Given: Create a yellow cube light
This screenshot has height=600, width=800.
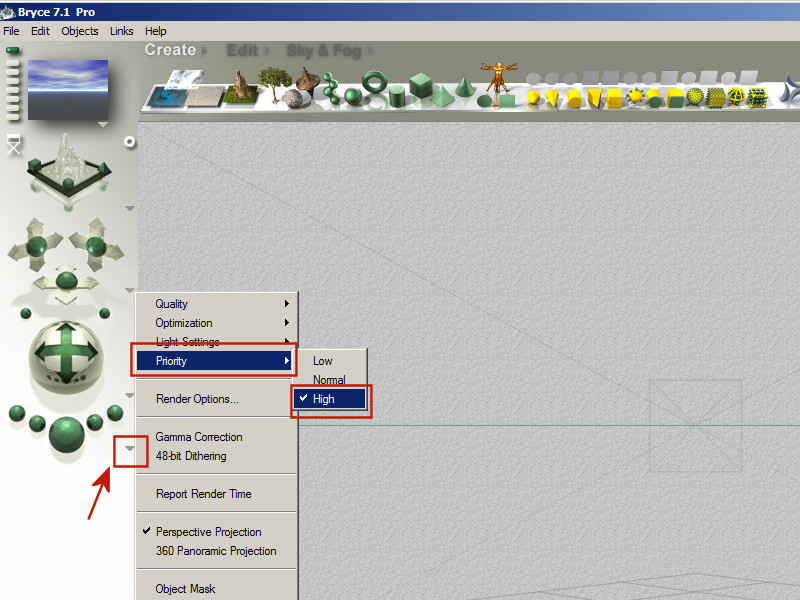Looking at the screenshot, I should [614, 98].
